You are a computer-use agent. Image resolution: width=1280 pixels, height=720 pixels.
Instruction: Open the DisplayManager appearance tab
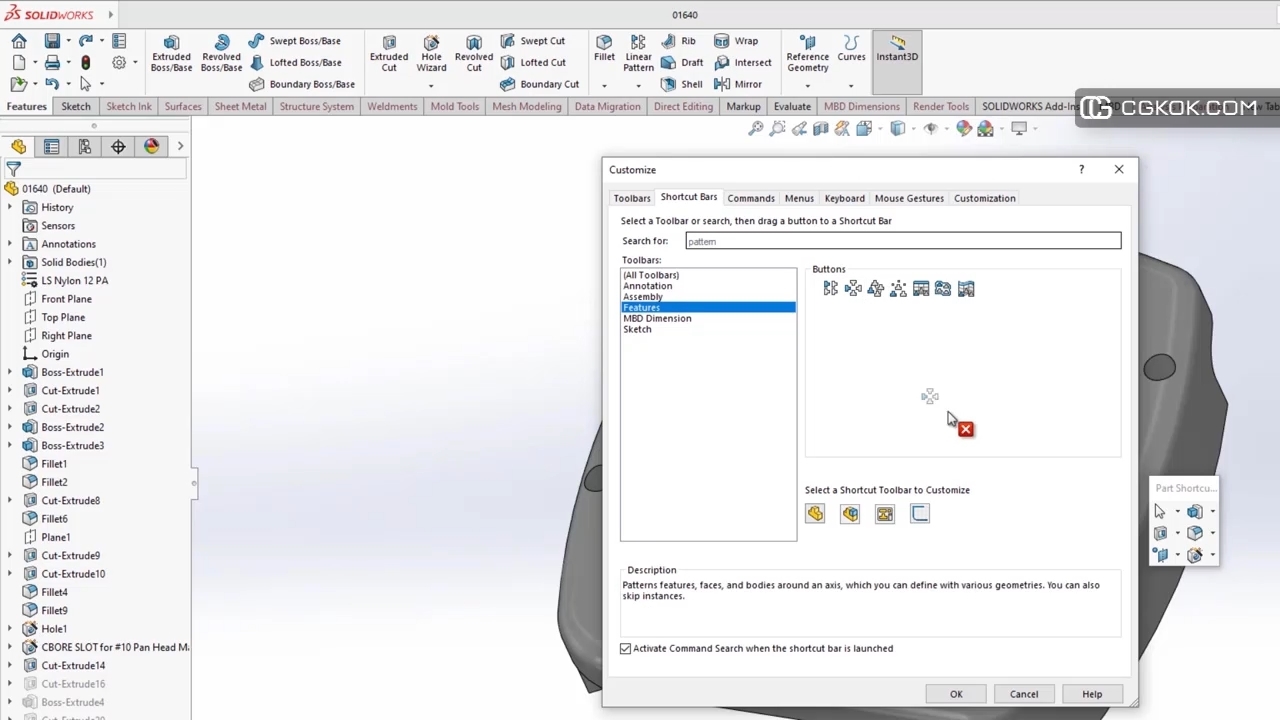151,147
